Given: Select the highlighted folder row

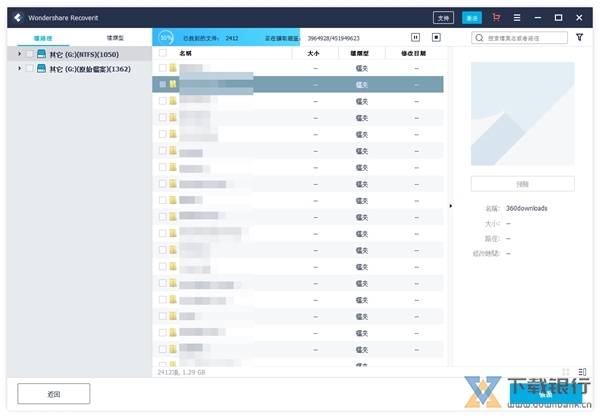Looking at the screenshot, I should (x=298, y=84).
